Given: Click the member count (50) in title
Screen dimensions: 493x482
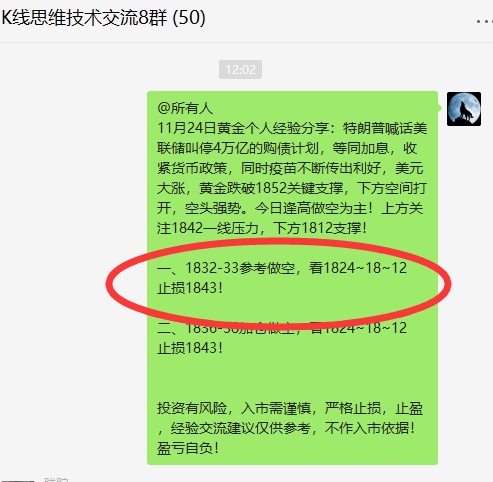Looking at the screenshot, I should [x=188, y=18].
